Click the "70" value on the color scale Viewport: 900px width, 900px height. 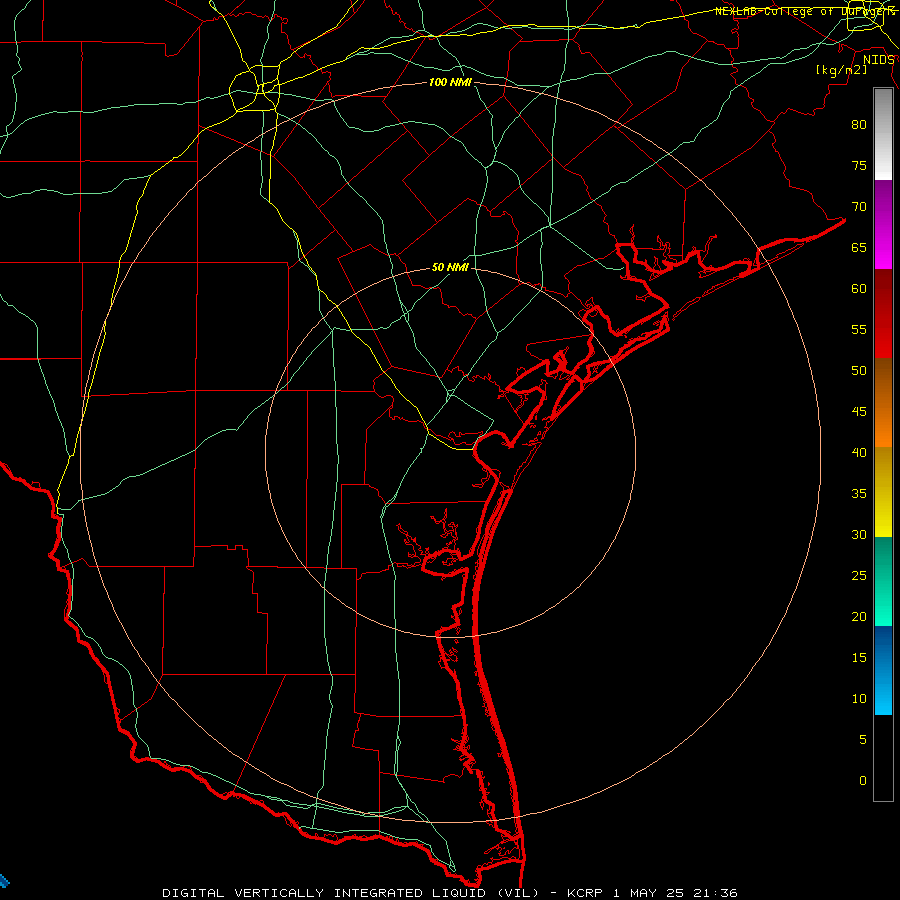coord(859,207)
